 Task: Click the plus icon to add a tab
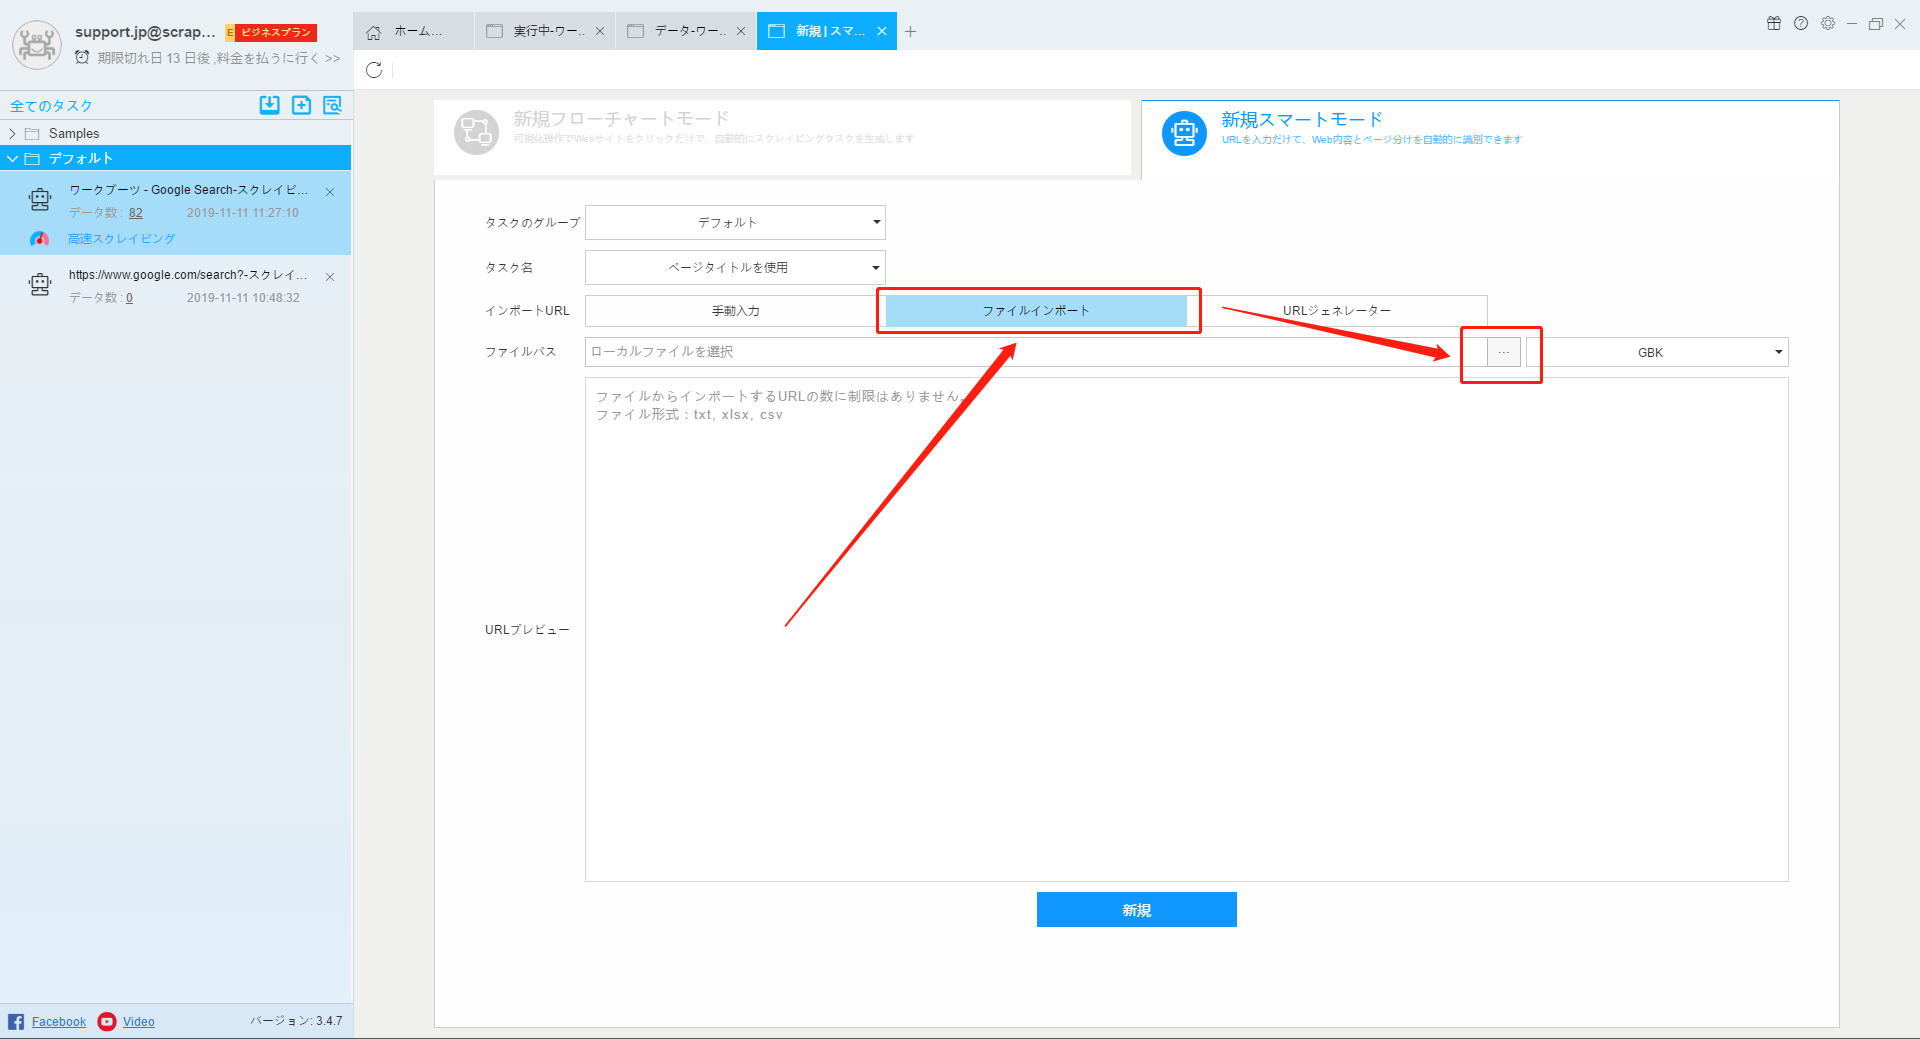(x=910, y=32)
